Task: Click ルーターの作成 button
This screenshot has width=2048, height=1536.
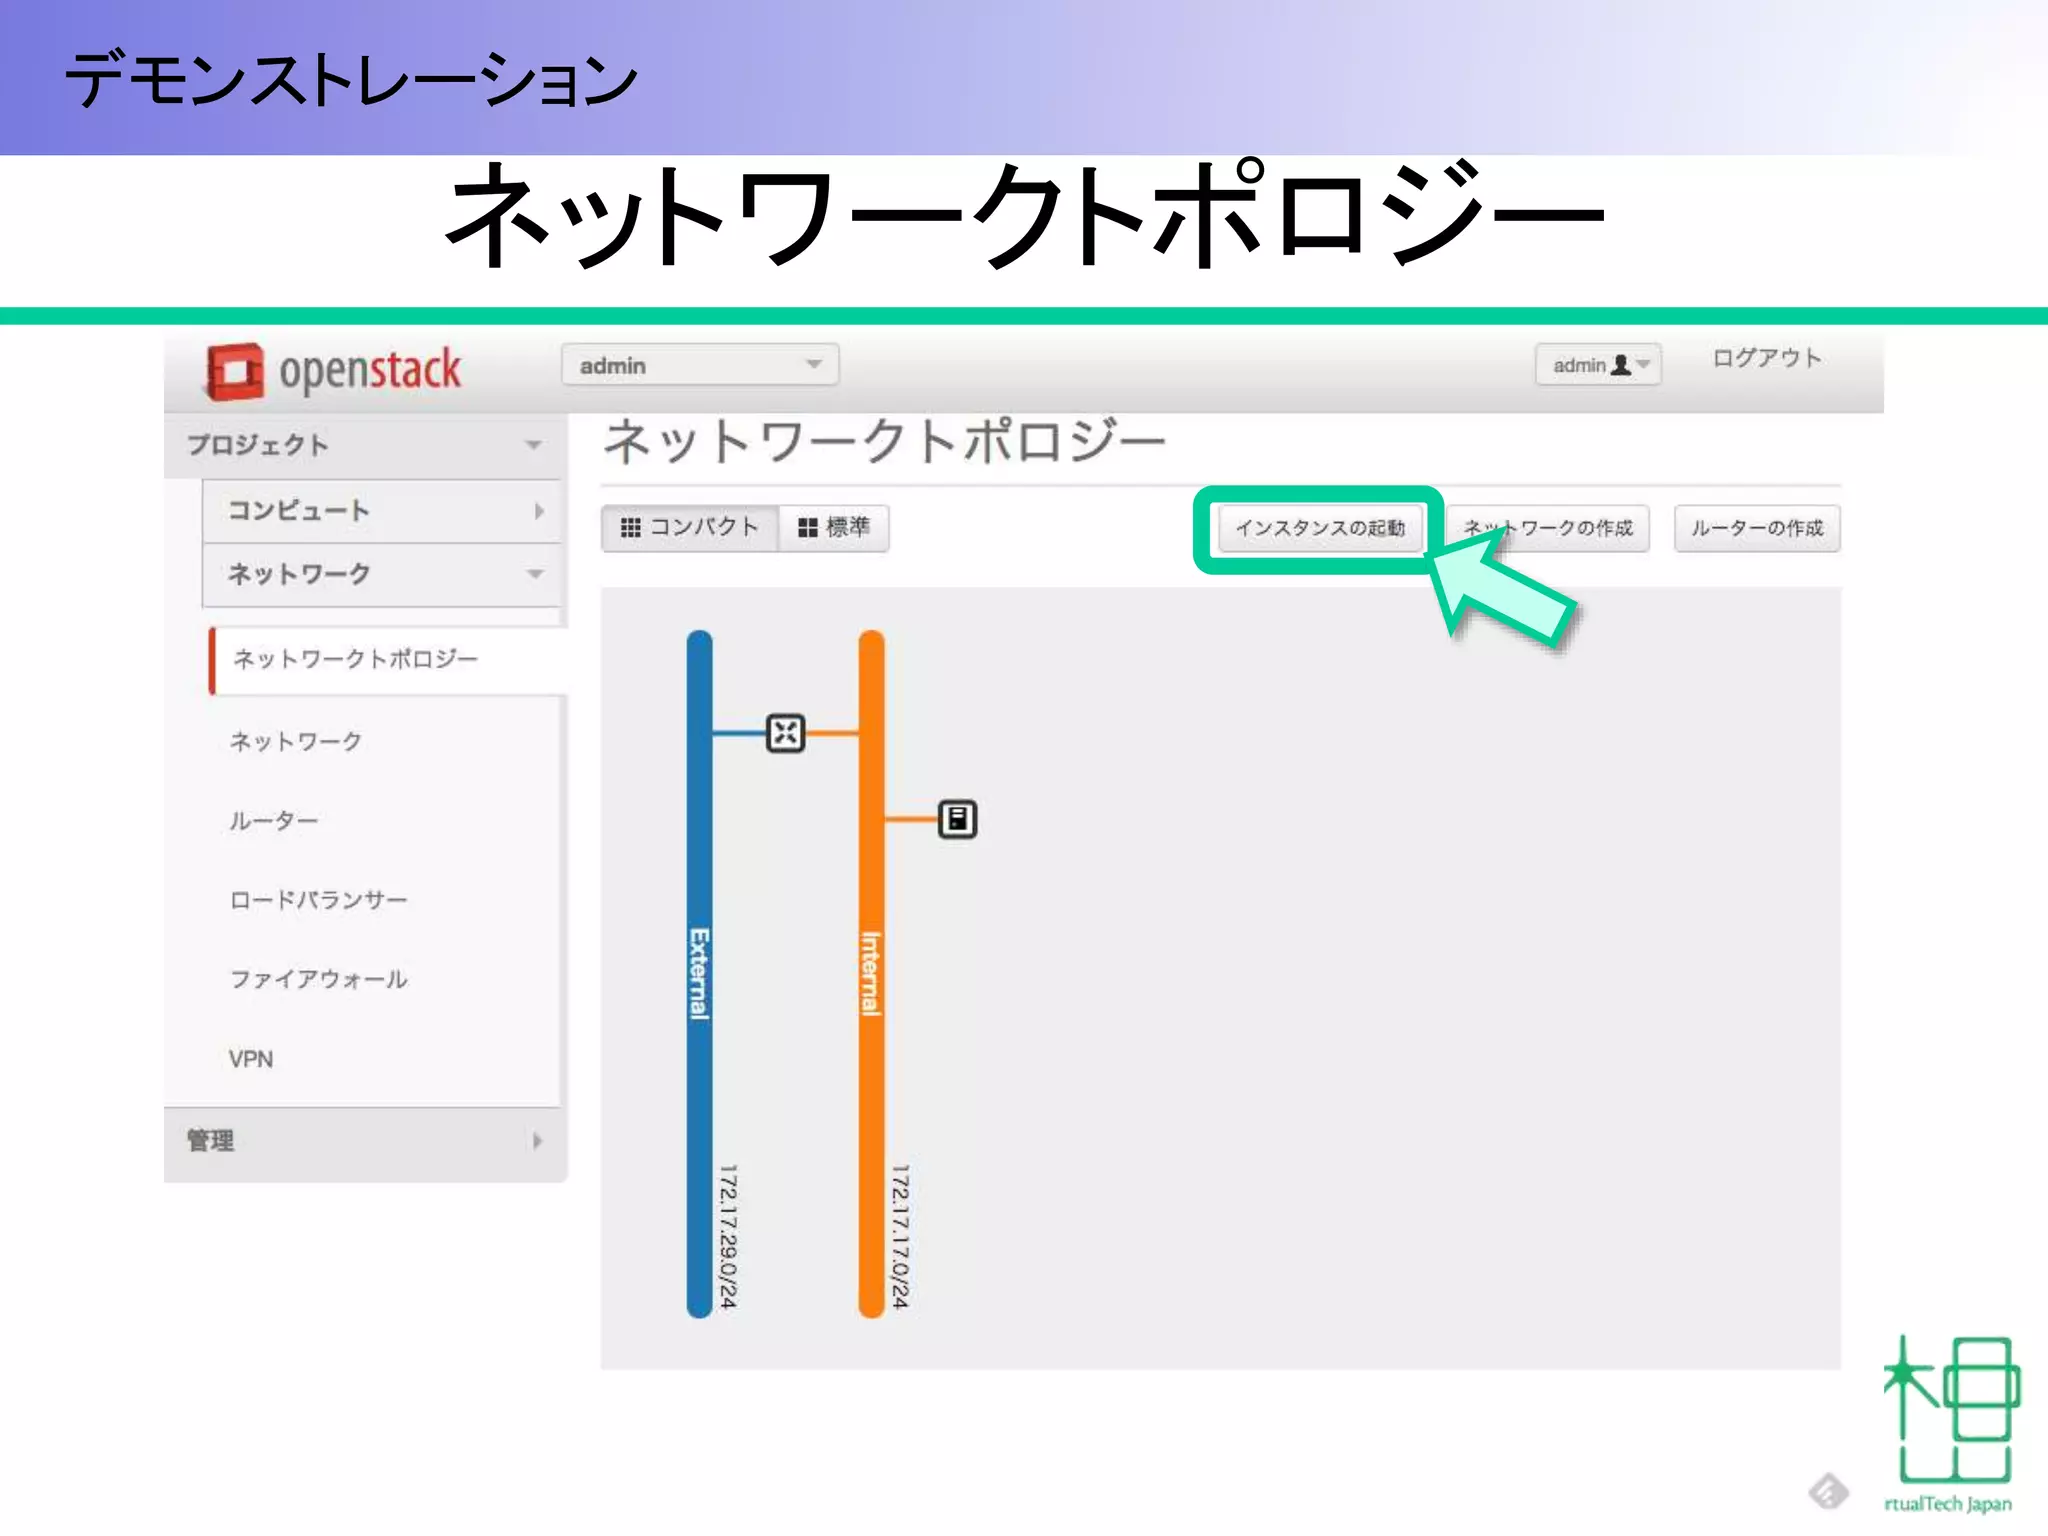Action: point(1757,528)
